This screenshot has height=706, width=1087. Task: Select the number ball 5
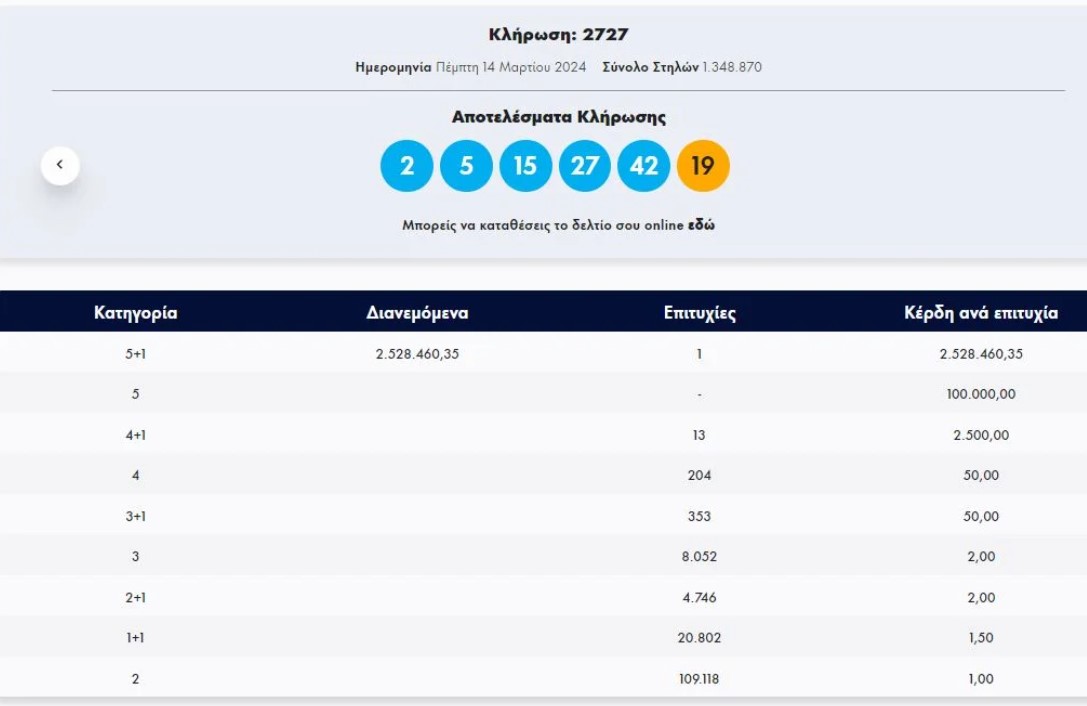pos(465,167)
